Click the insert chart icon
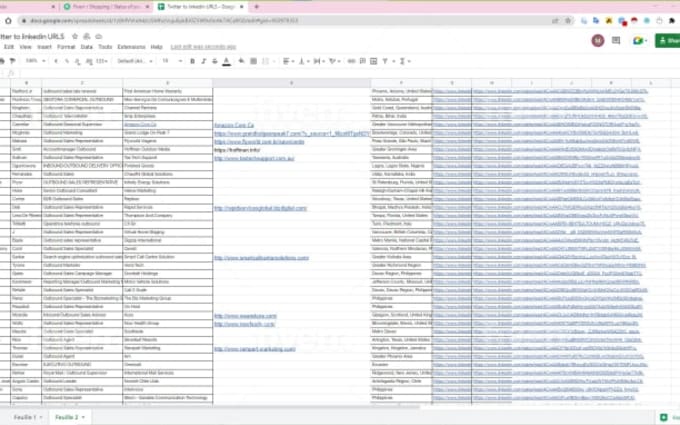This screenshot has width=680, height=425. [373, 61]
